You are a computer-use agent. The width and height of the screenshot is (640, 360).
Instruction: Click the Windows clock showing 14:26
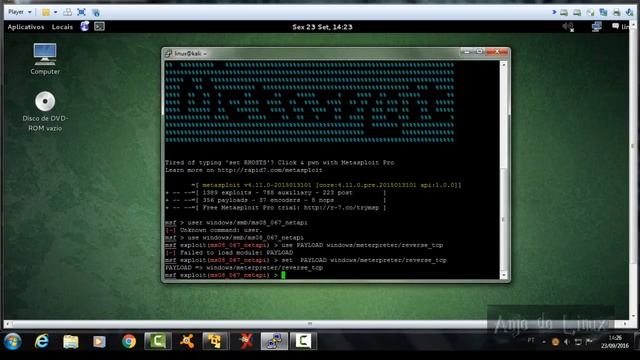[615, 342]
